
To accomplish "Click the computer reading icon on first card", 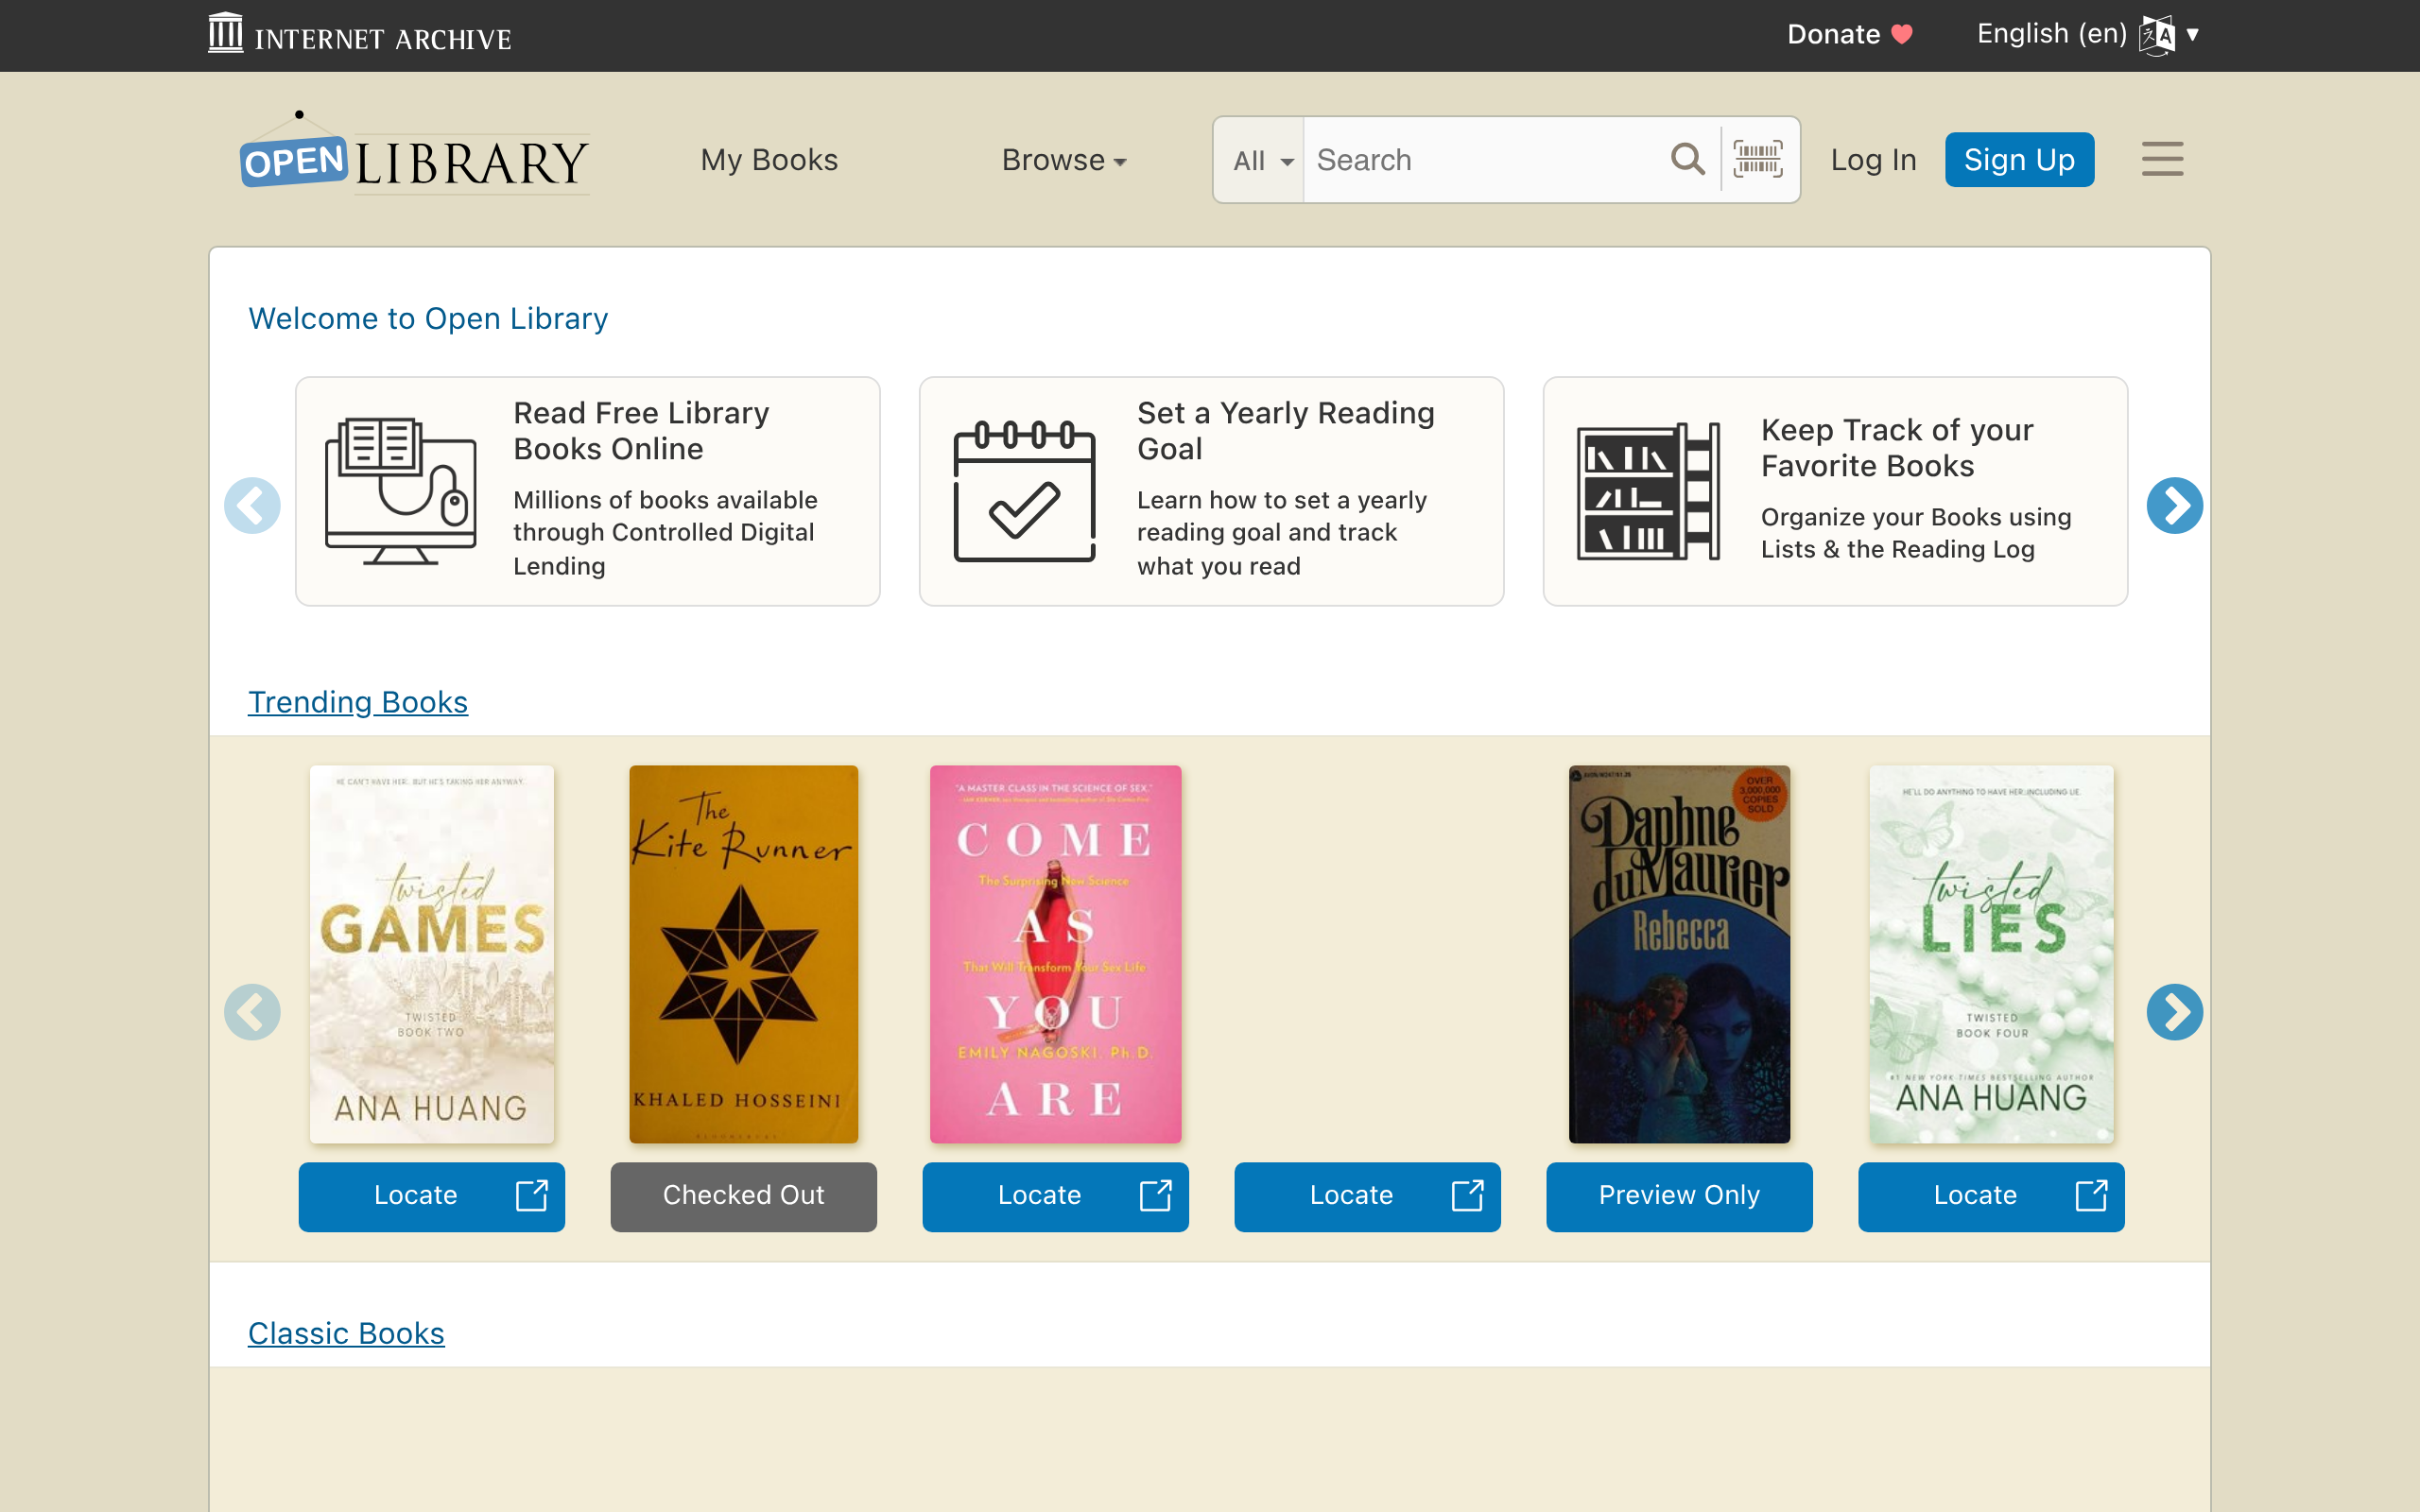I will (x=400, y=491).
